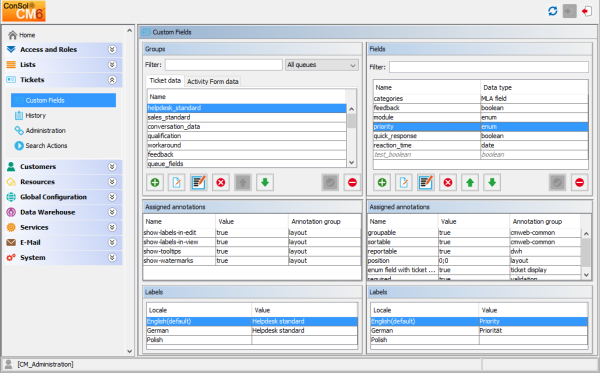The image size is (600, 373).
Task: Select the show-tooltips annotation row
Action: click(x=252, y=251)
